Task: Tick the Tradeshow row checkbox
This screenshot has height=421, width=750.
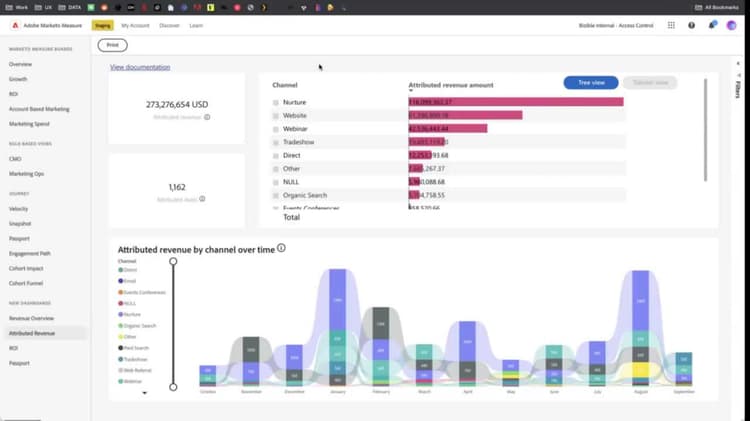Action: [x=276, y=143]
